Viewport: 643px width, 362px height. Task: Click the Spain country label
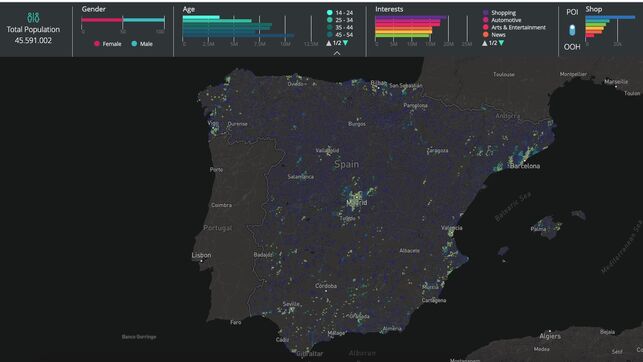[347, 164]
